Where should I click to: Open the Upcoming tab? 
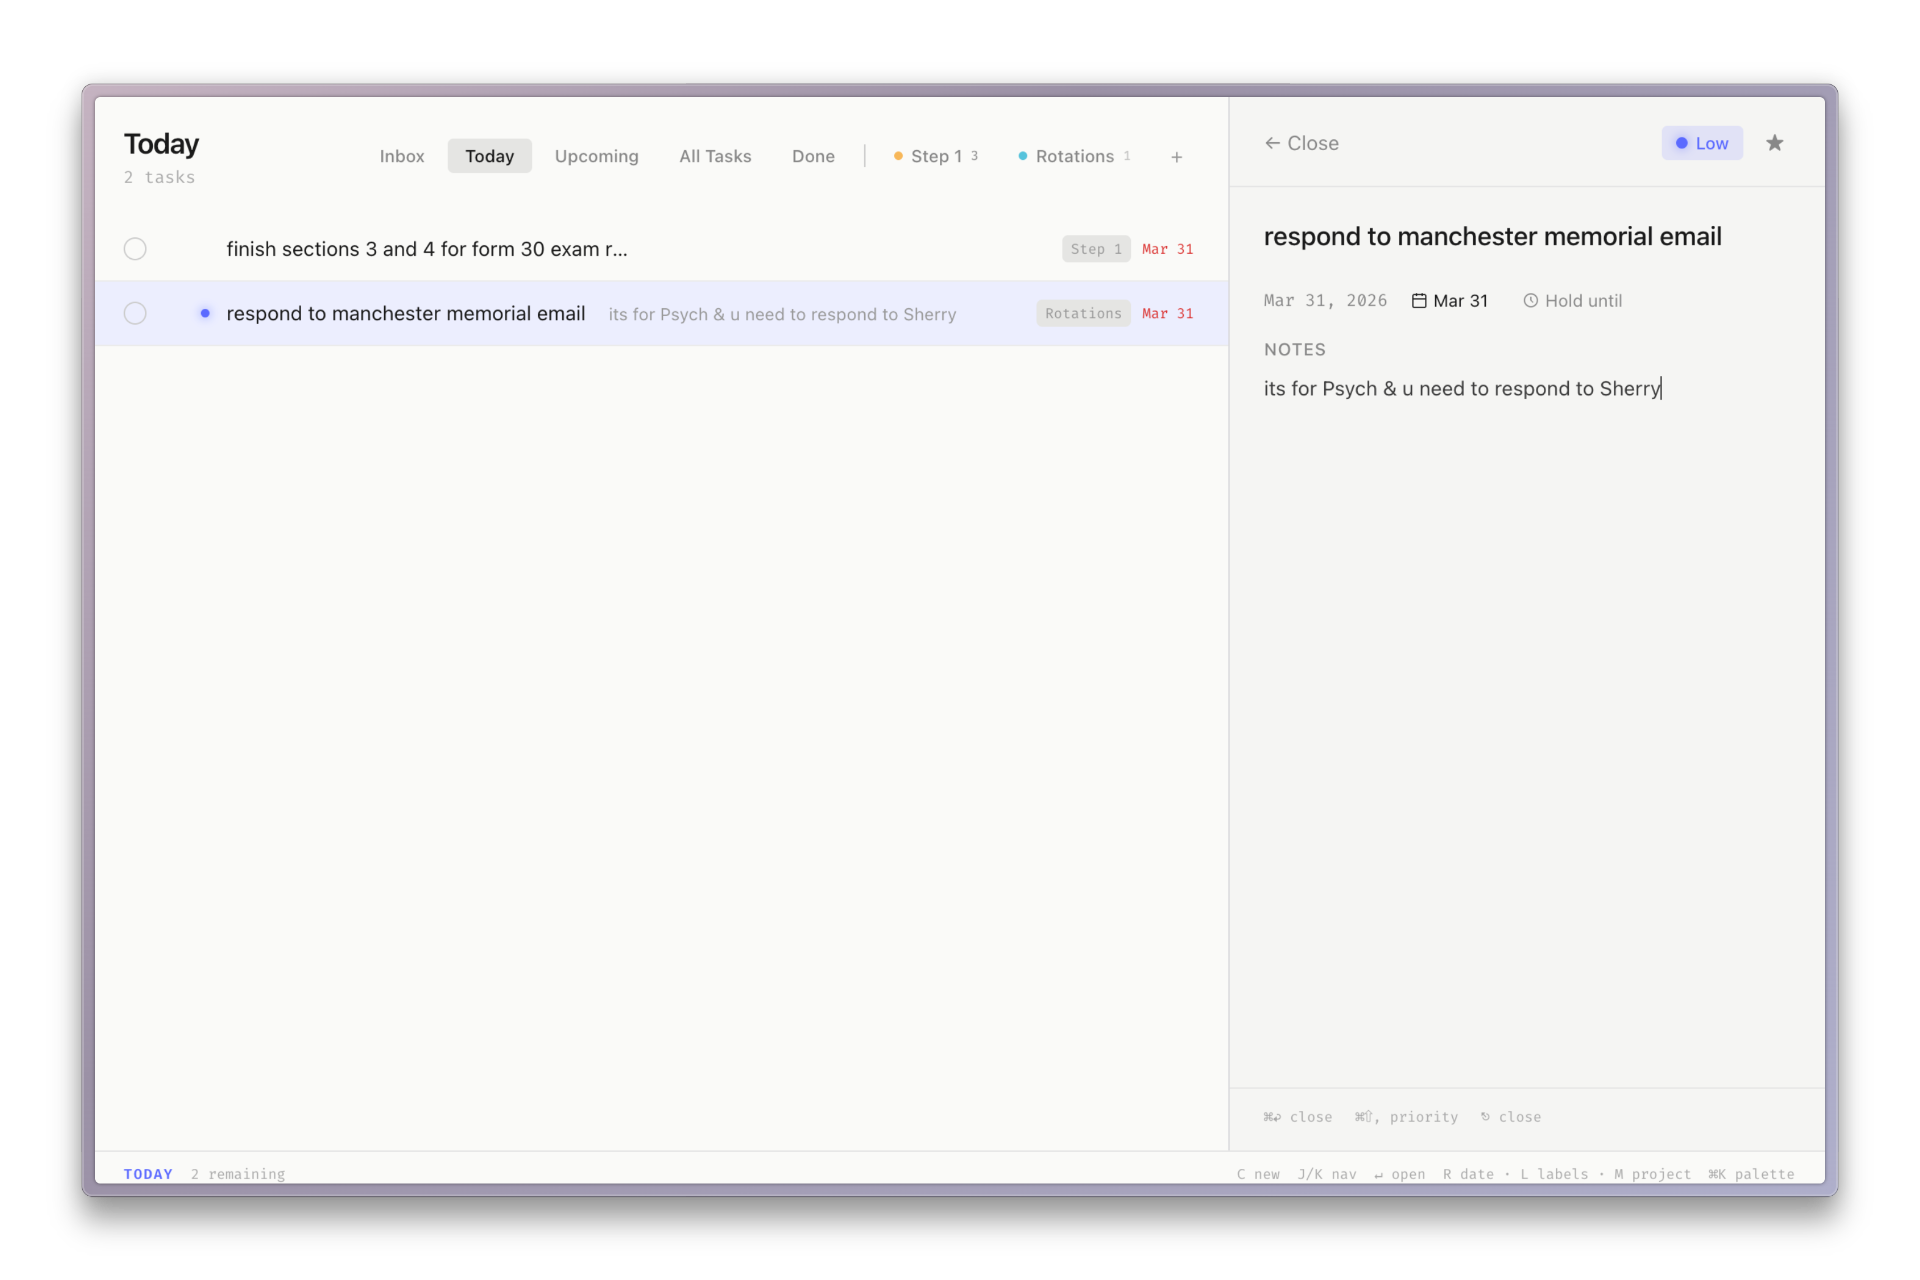(596, 156)
